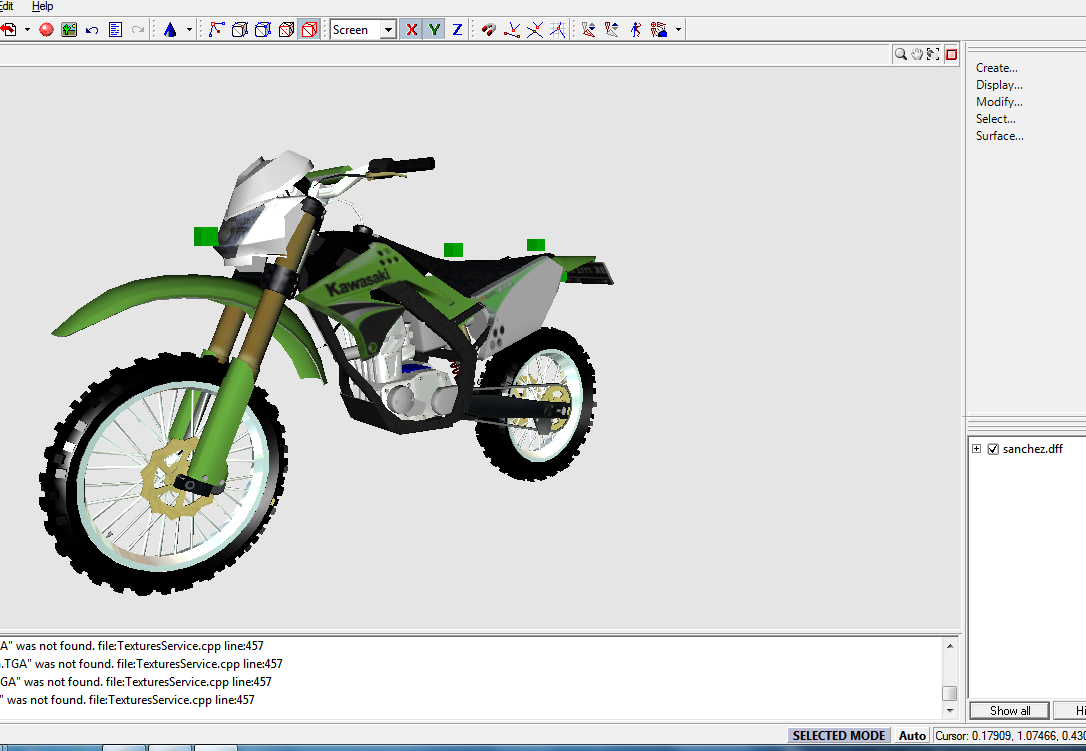This screenshot has width=1086, height=751.
Task: Click the green dummy node near headlight
Action: pos(206,236)
